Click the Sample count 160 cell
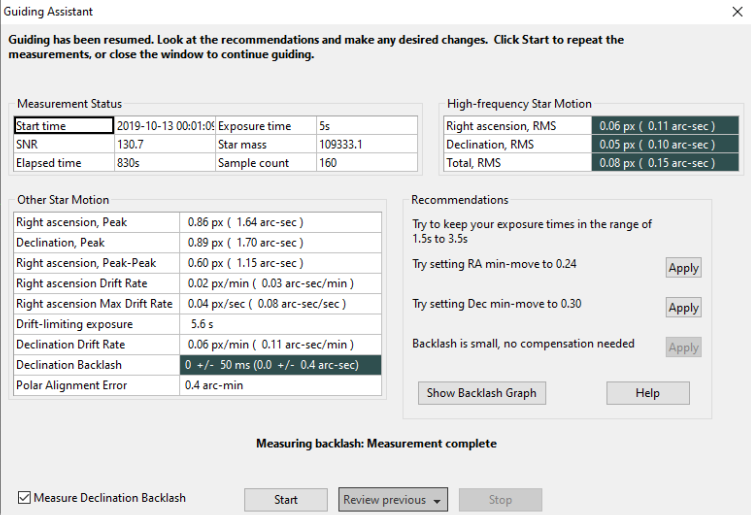Screen dimensions: 751x515 click(366, 163)
